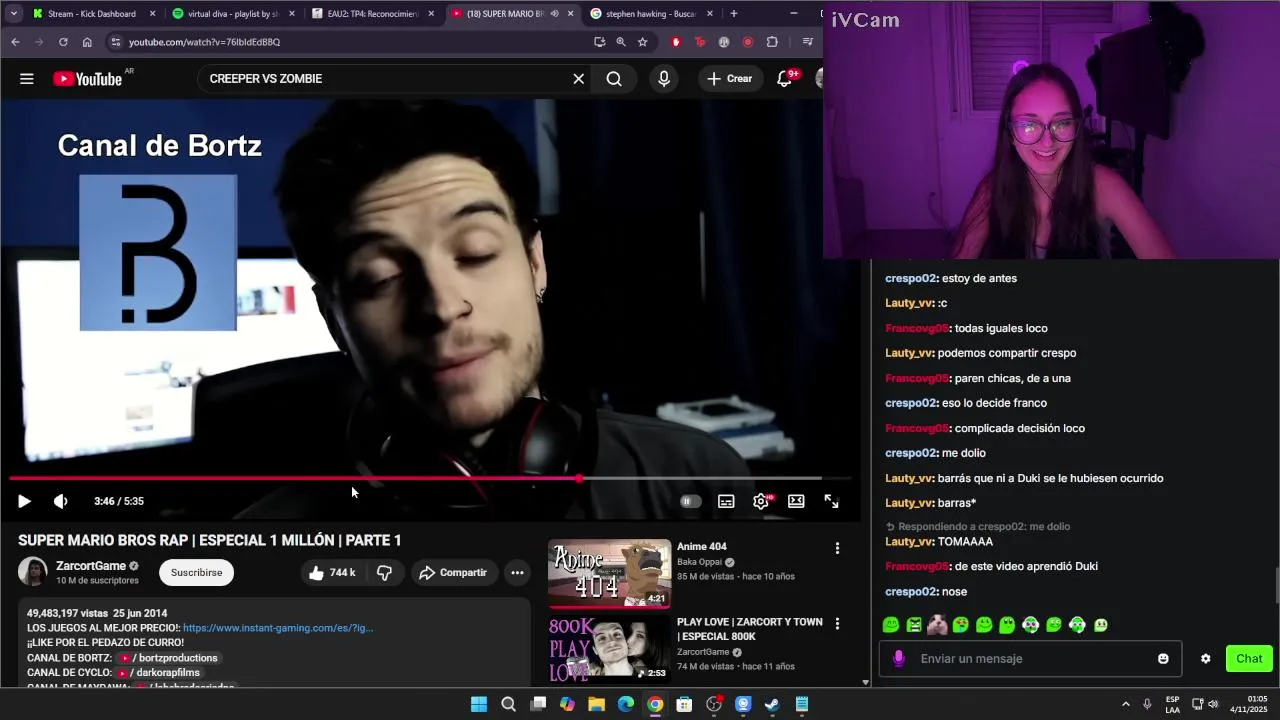Viewport: 1280px width, 720px height.
Task: Open Steam from taskbar
Action: tap(772, 704)
